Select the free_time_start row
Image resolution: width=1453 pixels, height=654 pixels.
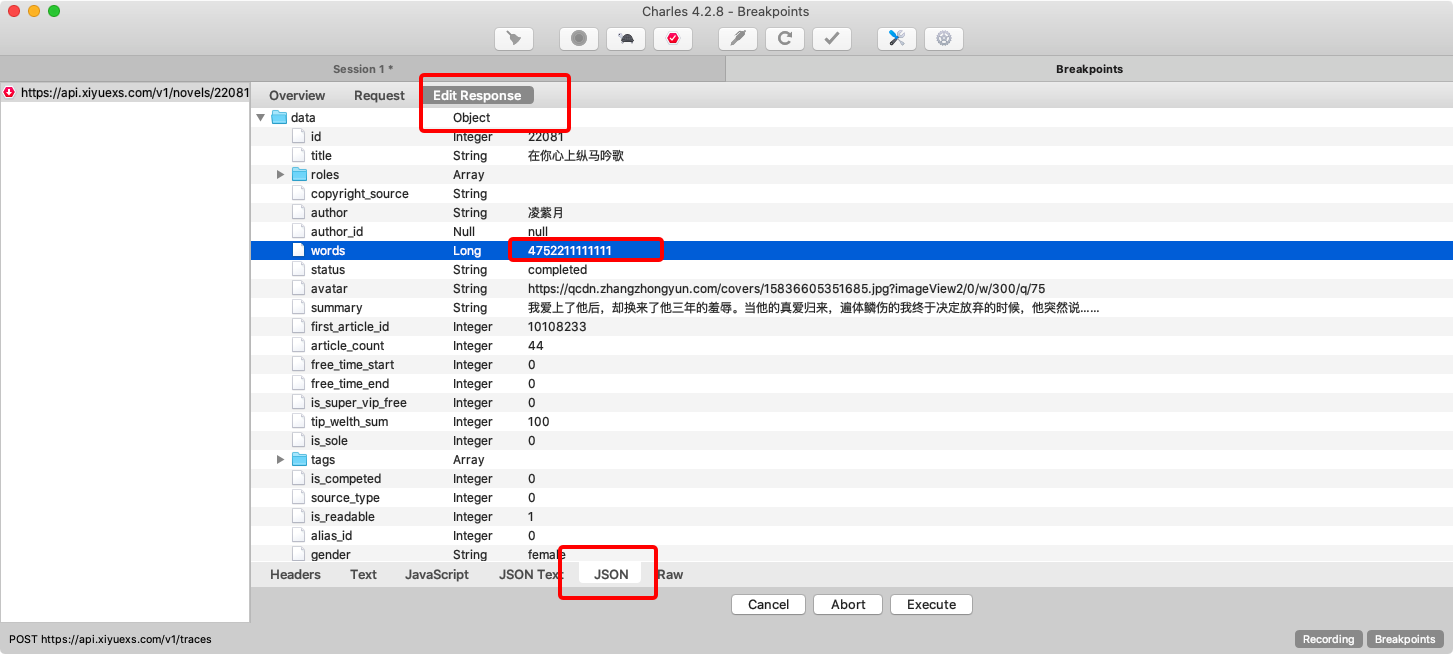(851, 365)
